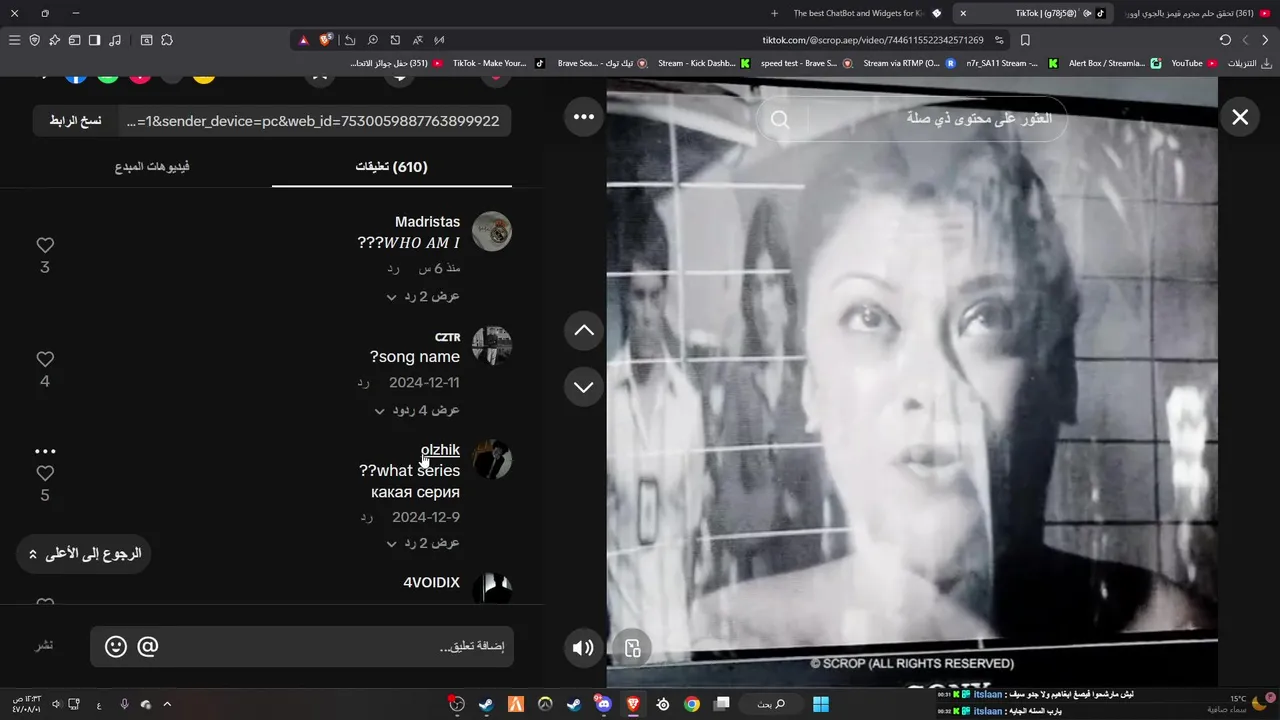Viewport: 1280px width, 720px height.
Task: Like the Madristas comment
Action: coord(45,245)
